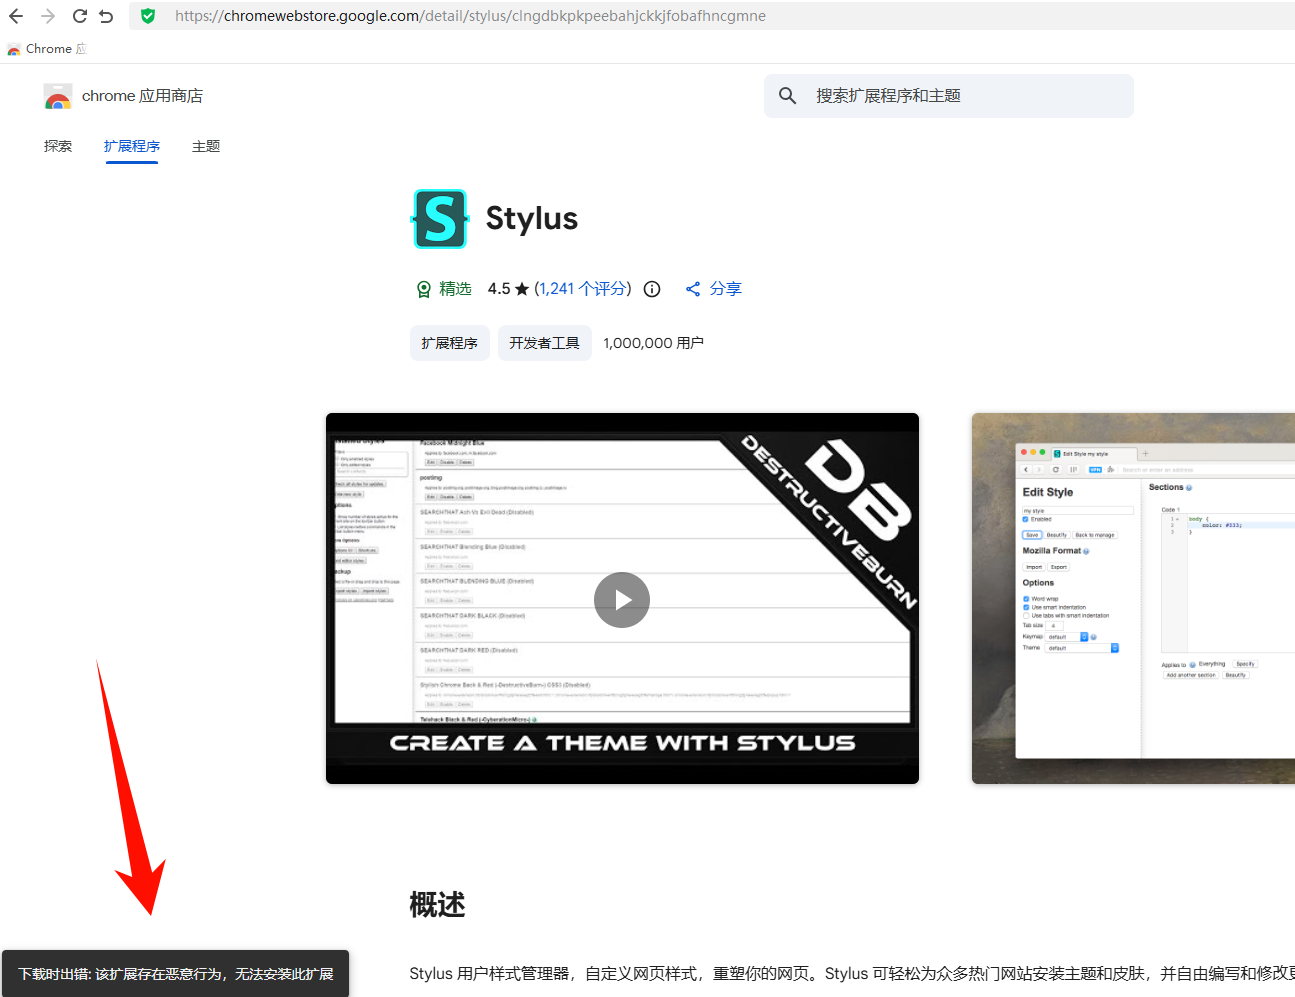Open the 1,241 个评分 ratings link
The width and height of the screenshot is (1295, 997).
click(583, 289)
